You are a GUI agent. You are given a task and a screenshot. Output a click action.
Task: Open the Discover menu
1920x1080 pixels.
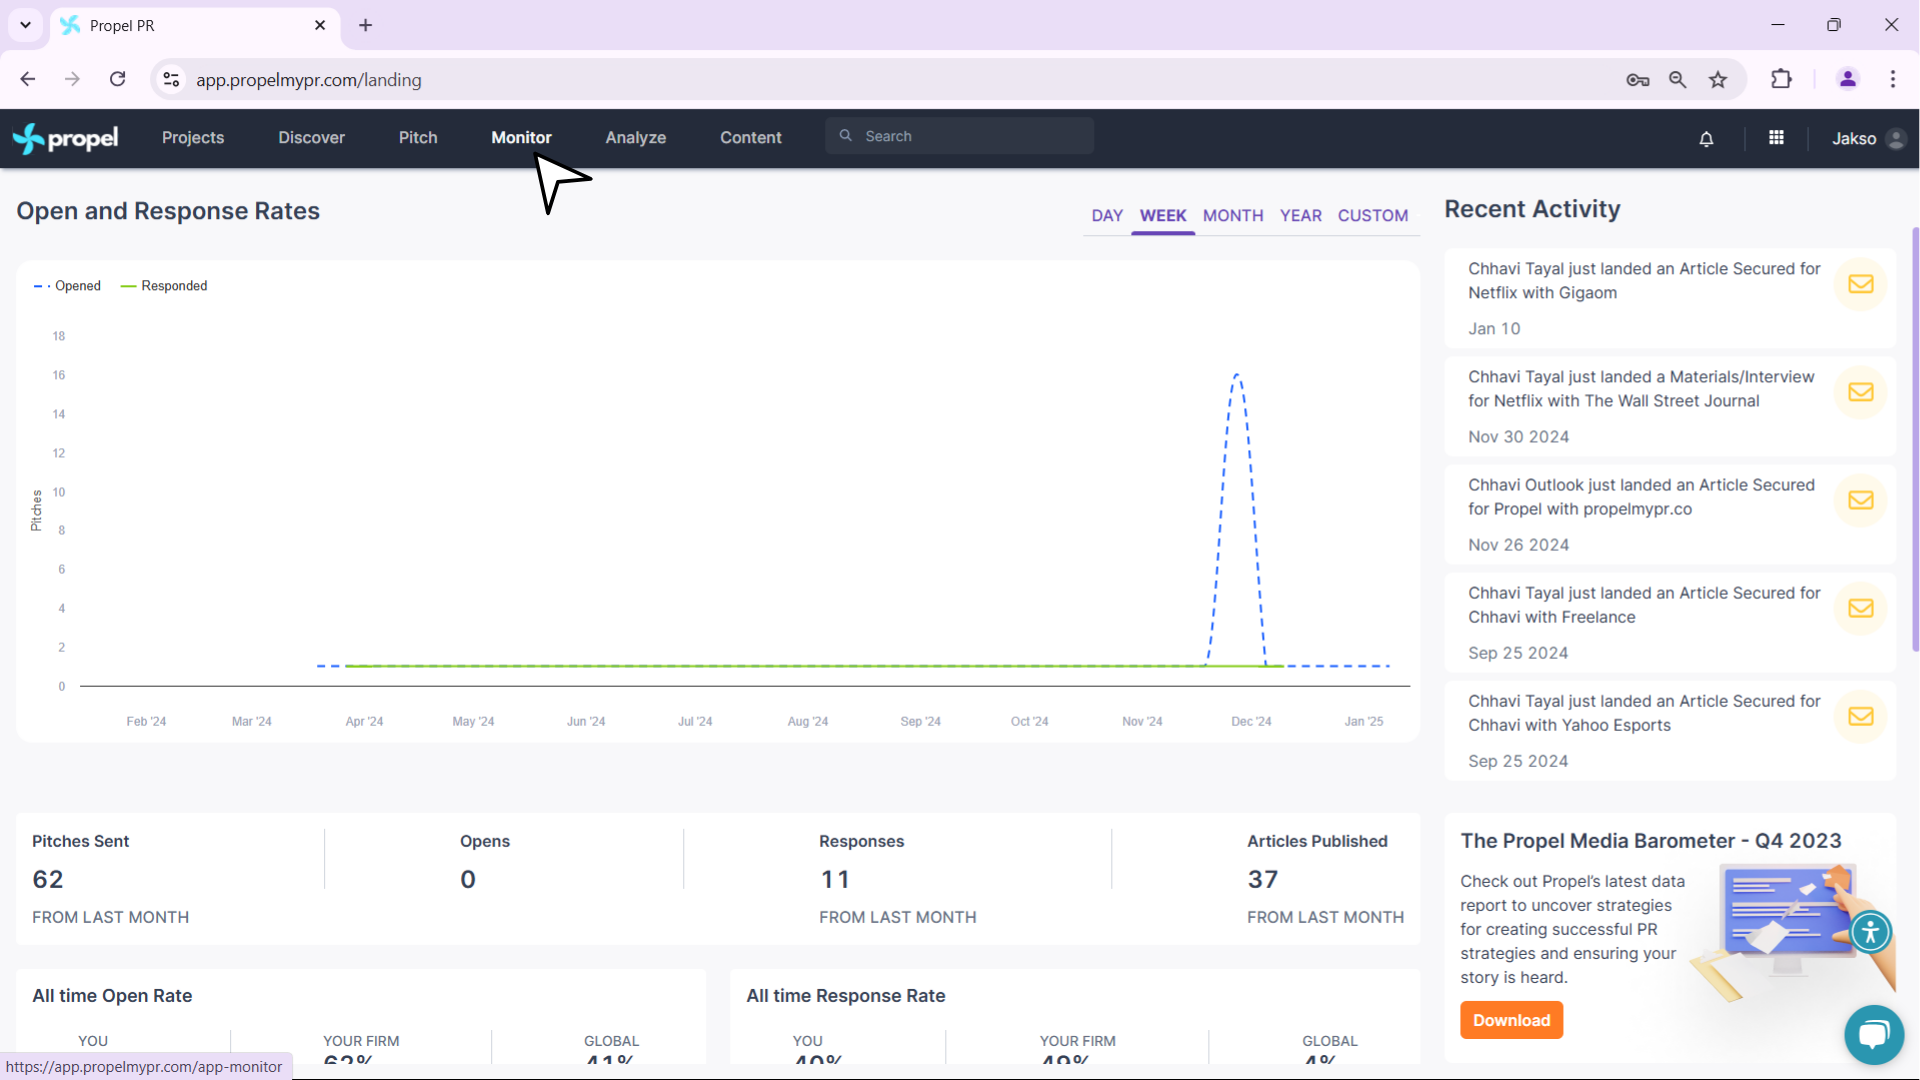pyautogui.click(x=311, y=138)
